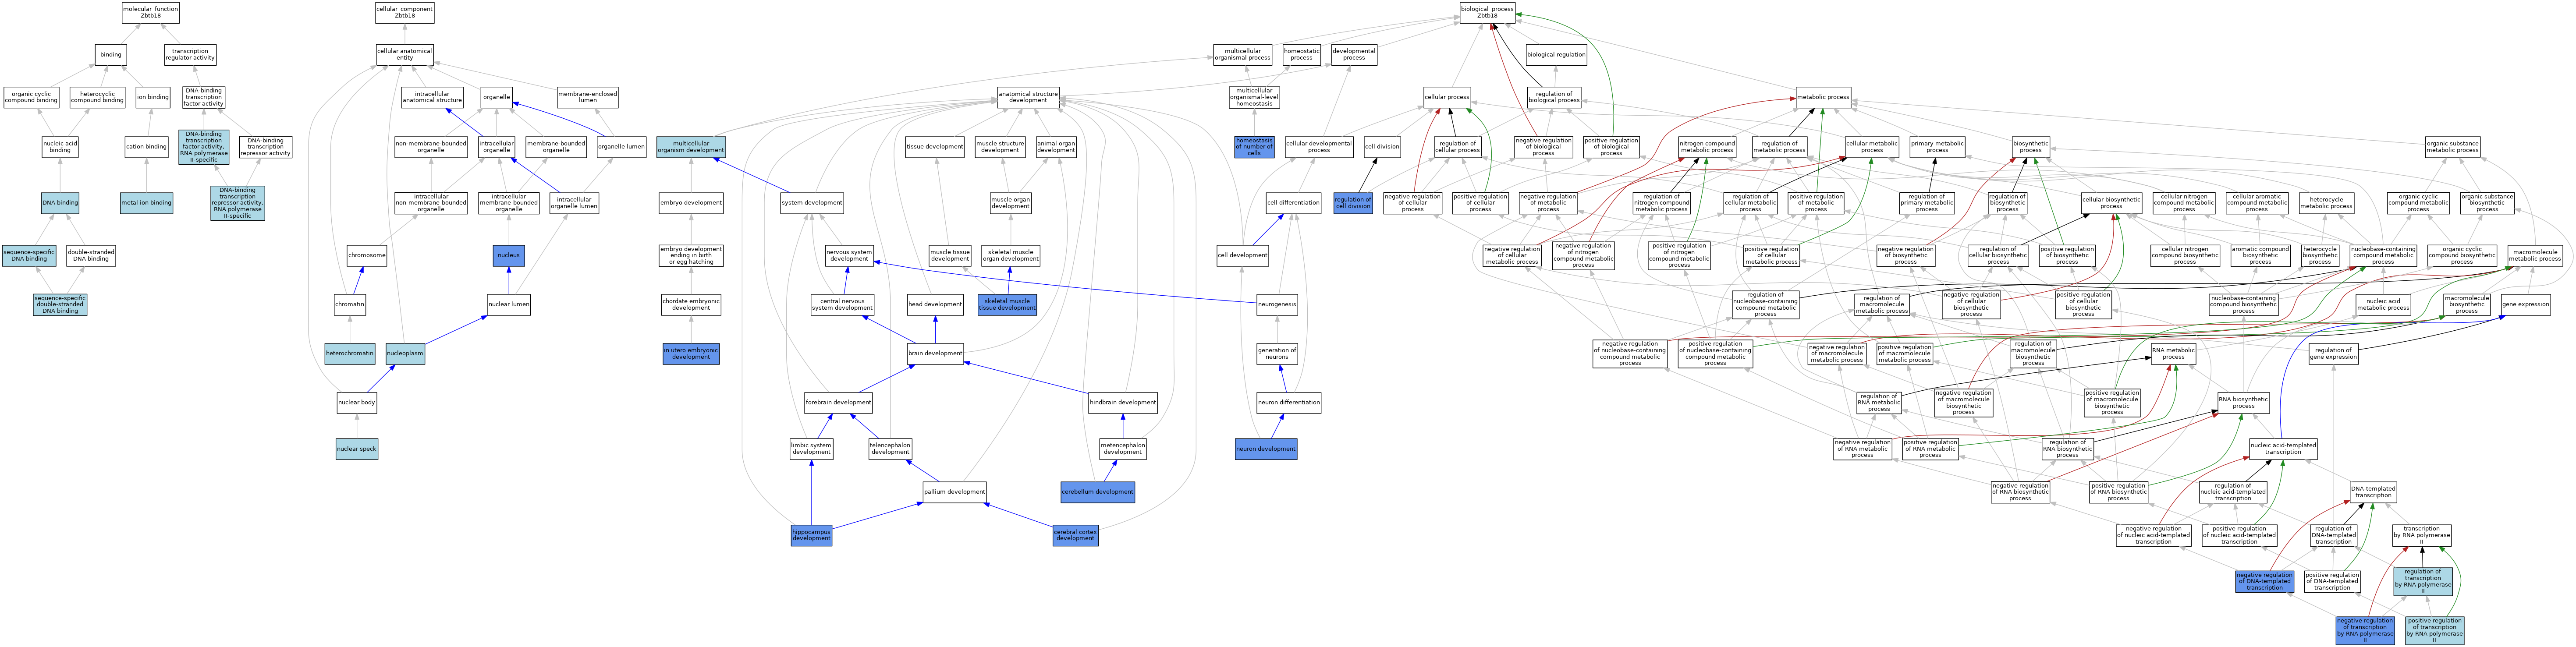2576x647 pixels.
Task: Click the nuclear speck node
Action: [x=357, y=449]
